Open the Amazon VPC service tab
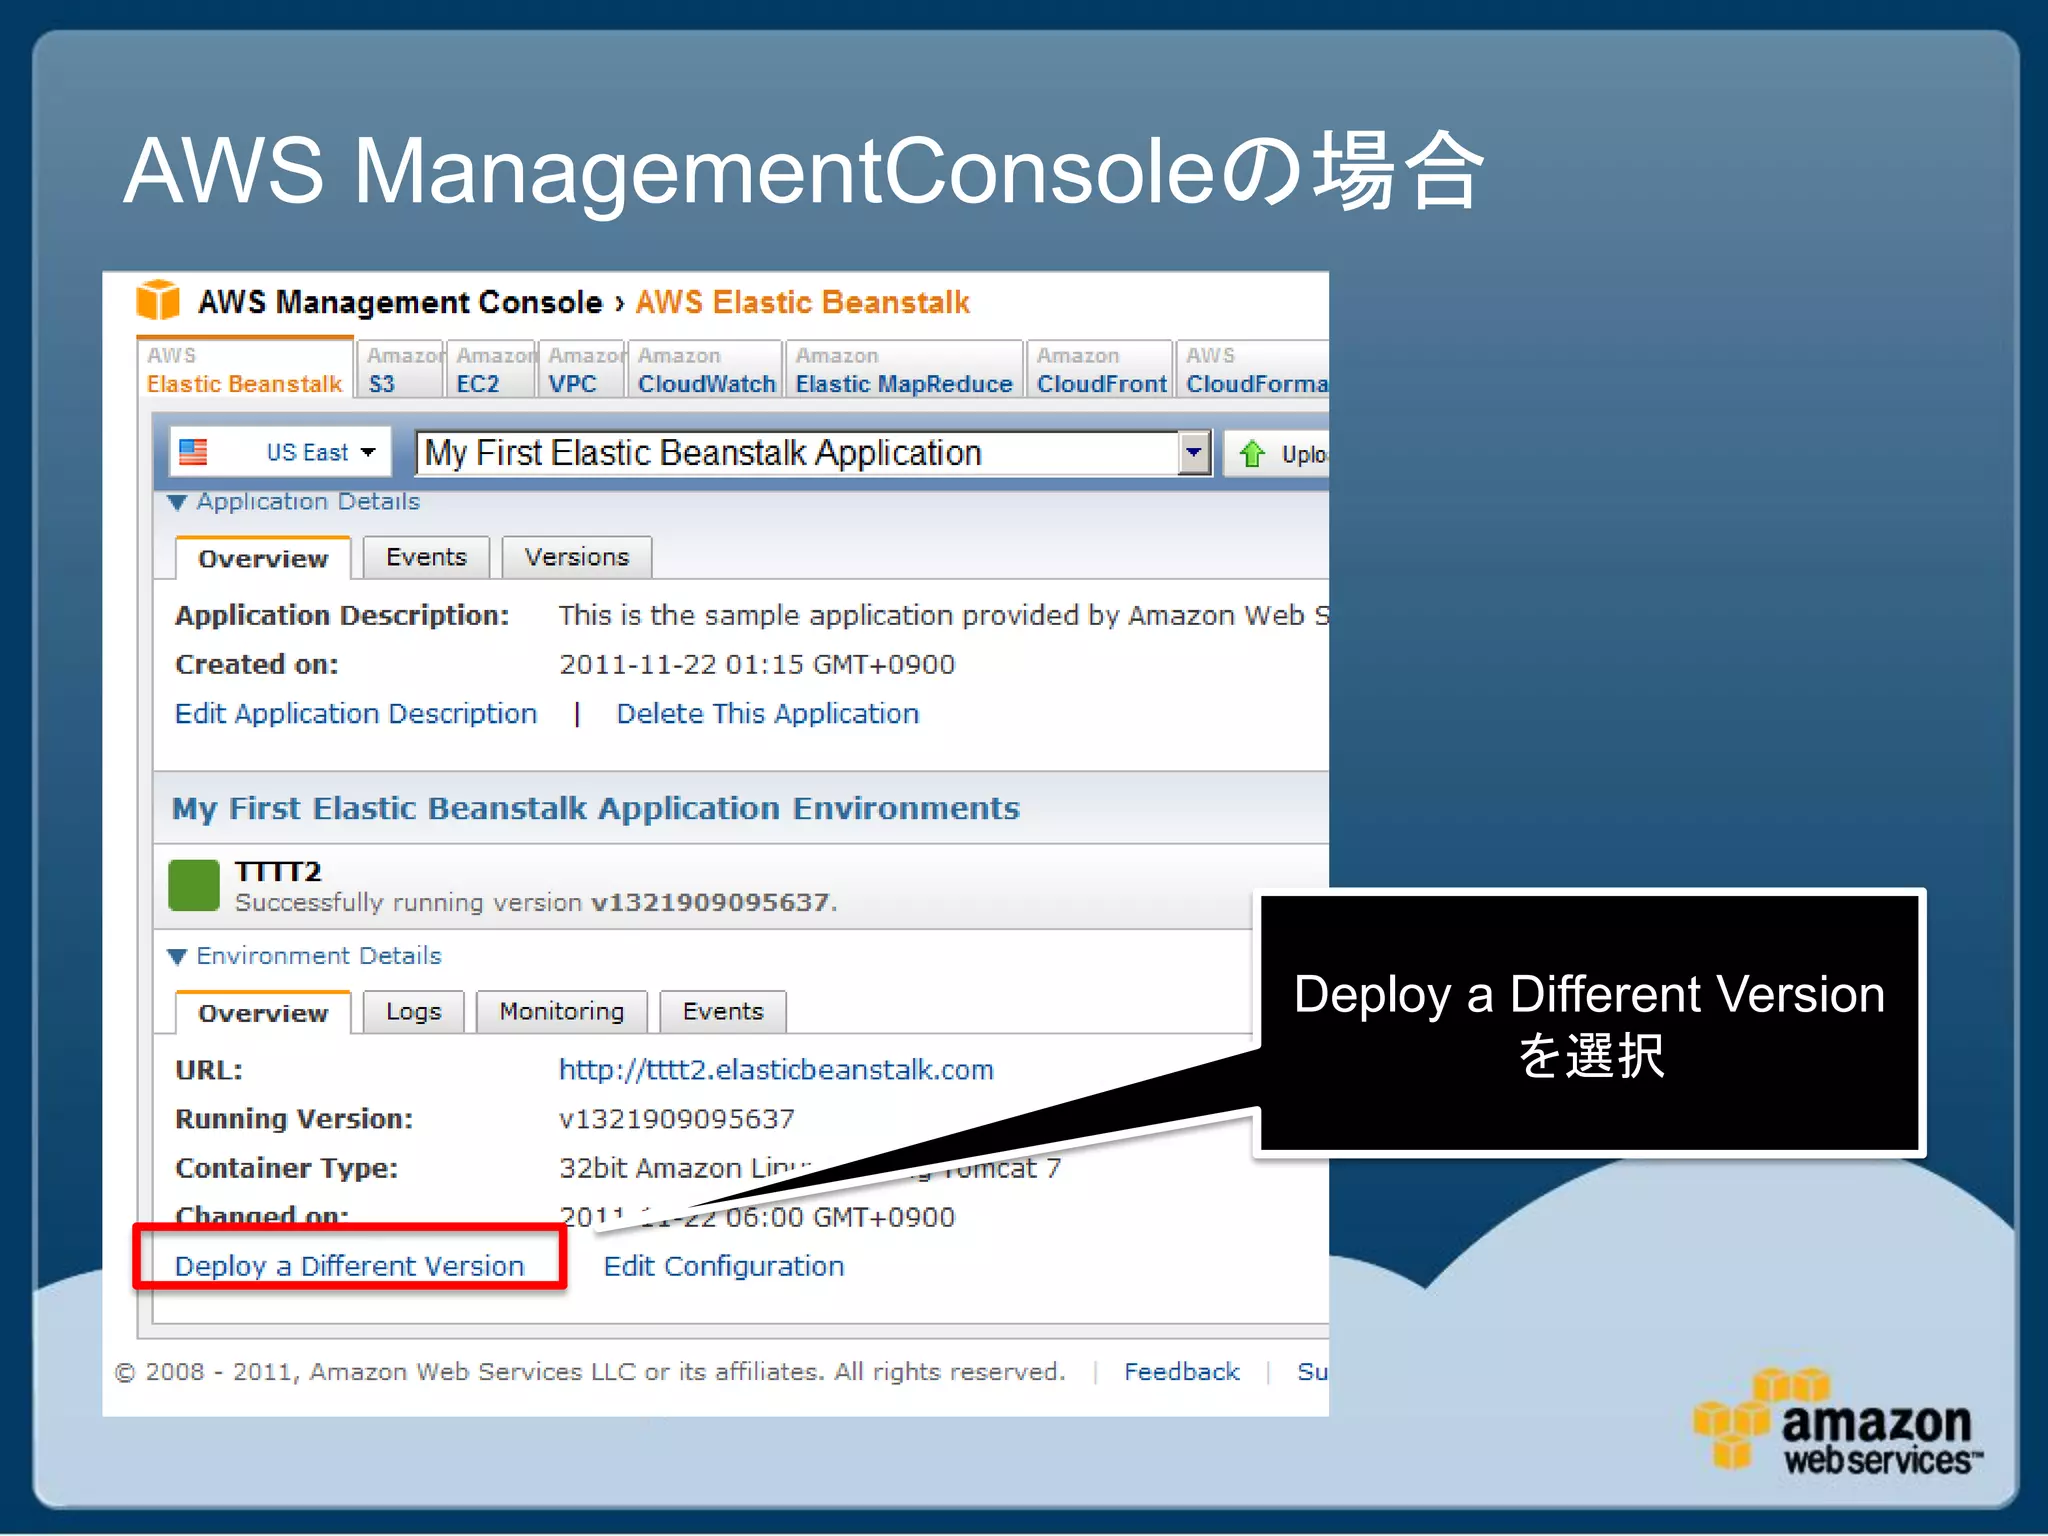The height and width of the screenshot is (1536, 2048). [583, 369]
